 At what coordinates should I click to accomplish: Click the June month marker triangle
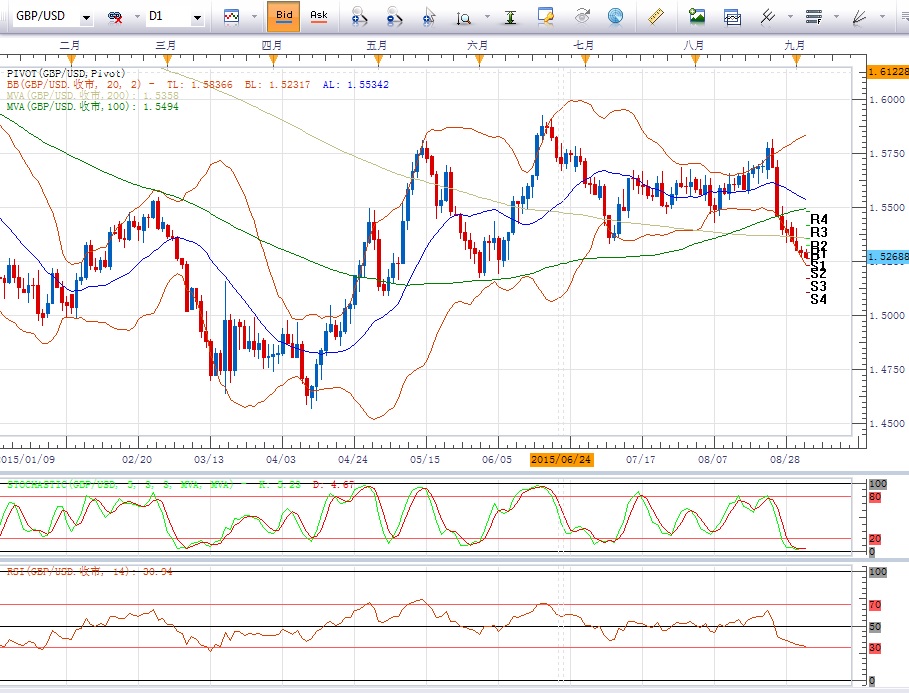coord(479,60)
